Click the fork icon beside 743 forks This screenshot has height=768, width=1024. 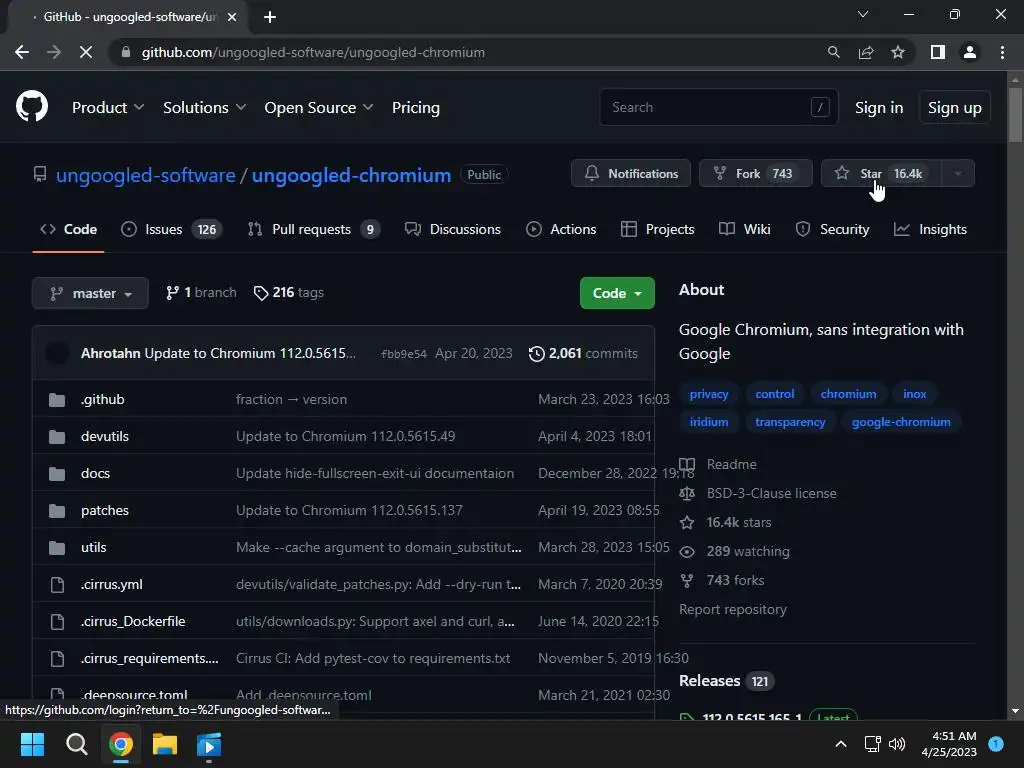687,581
